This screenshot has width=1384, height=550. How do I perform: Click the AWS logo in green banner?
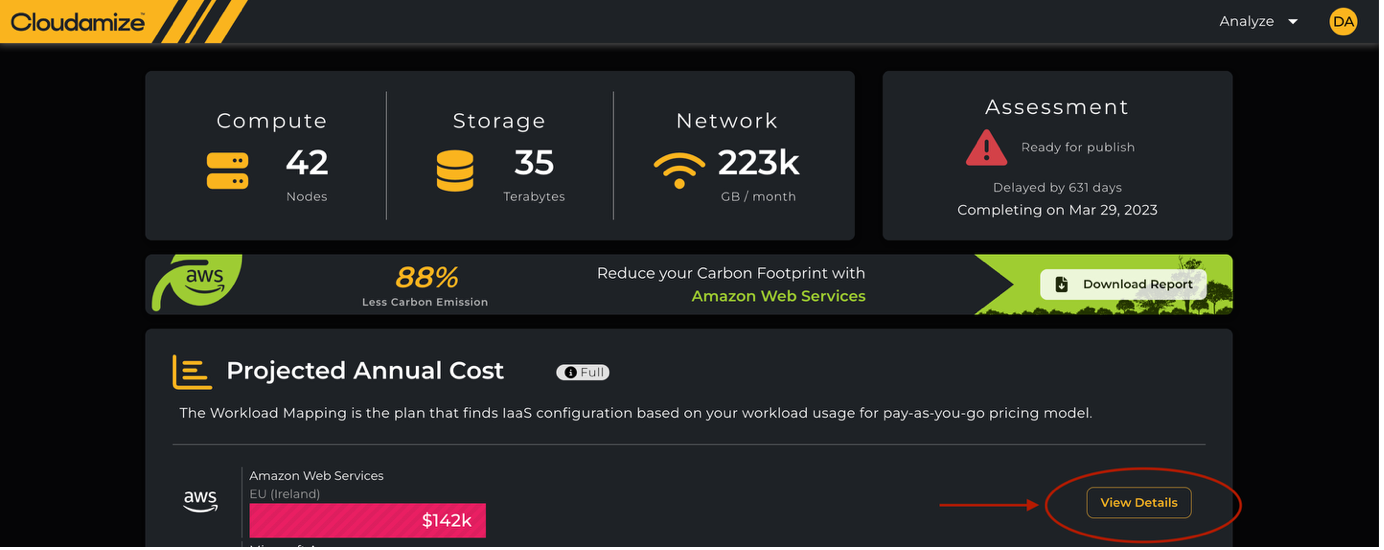click(x=204, y=279)
